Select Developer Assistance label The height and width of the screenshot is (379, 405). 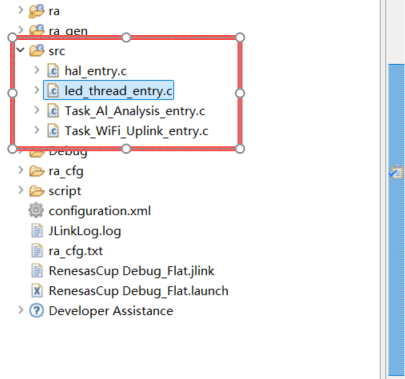tap(111, 311)
